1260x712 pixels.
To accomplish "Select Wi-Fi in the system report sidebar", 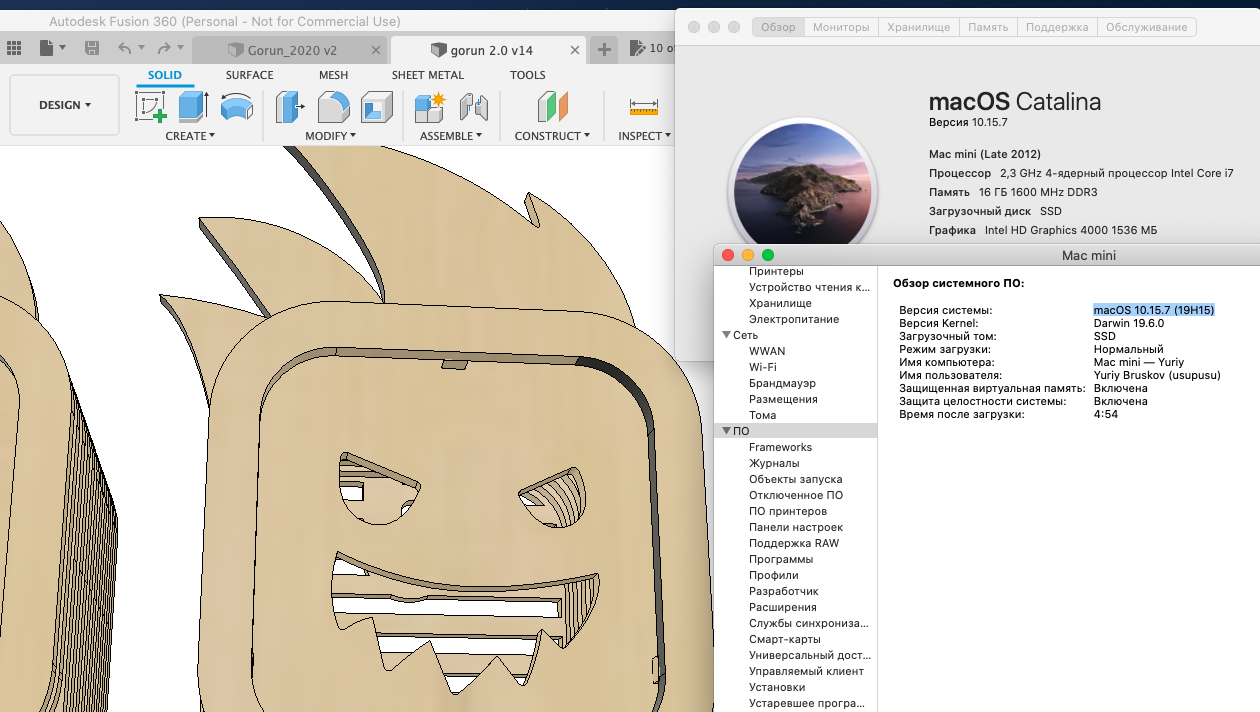I will 763,367.
